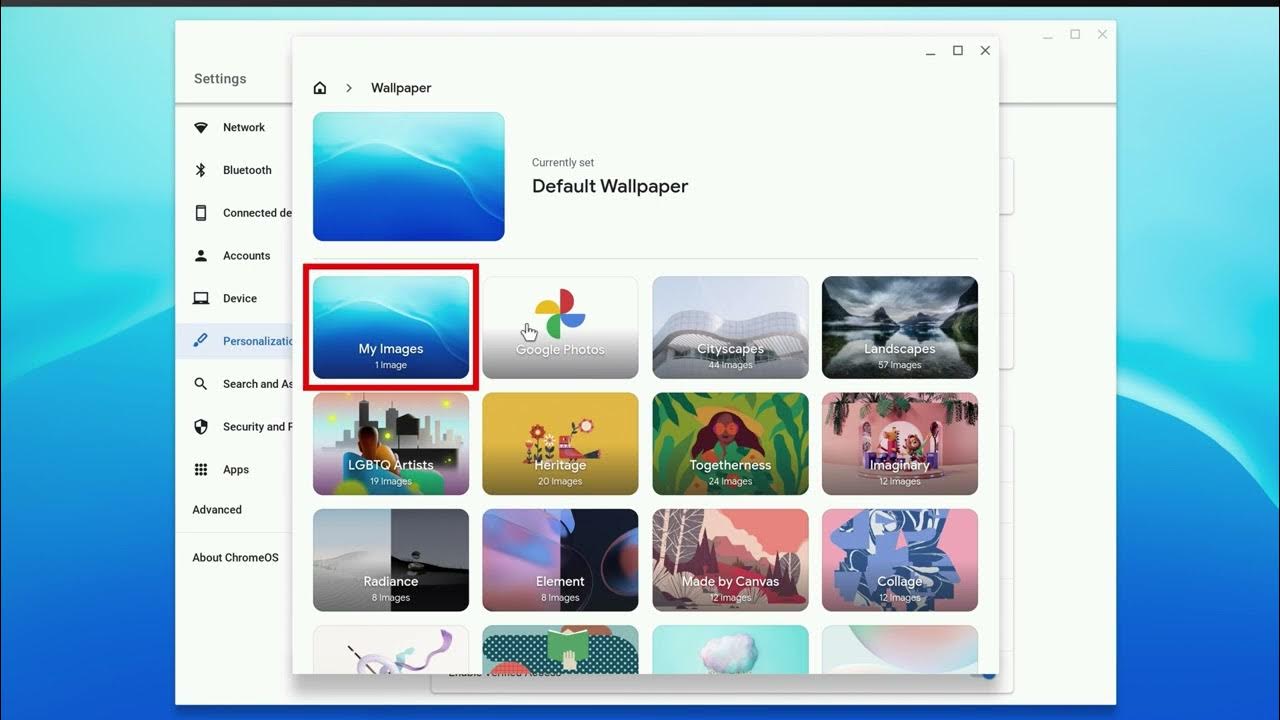
Task: Click the Settings title in back window
Action: coord(220,79)
